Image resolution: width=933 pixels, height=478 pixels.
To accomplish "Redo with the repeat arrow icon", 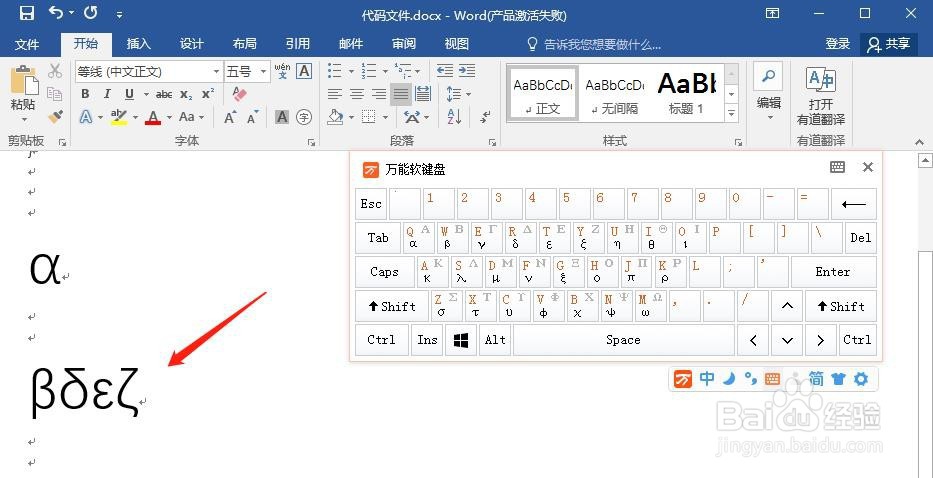I will tap(90, 13).
